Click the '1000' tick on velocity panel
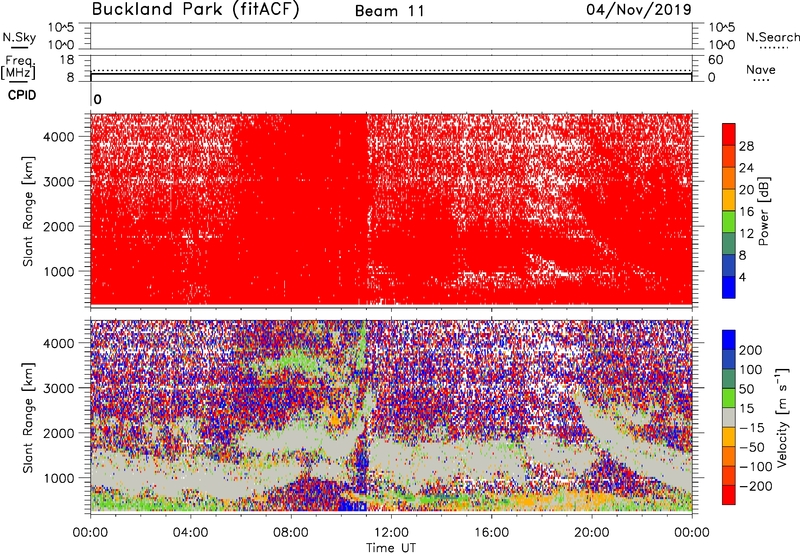 coord(58,478)
